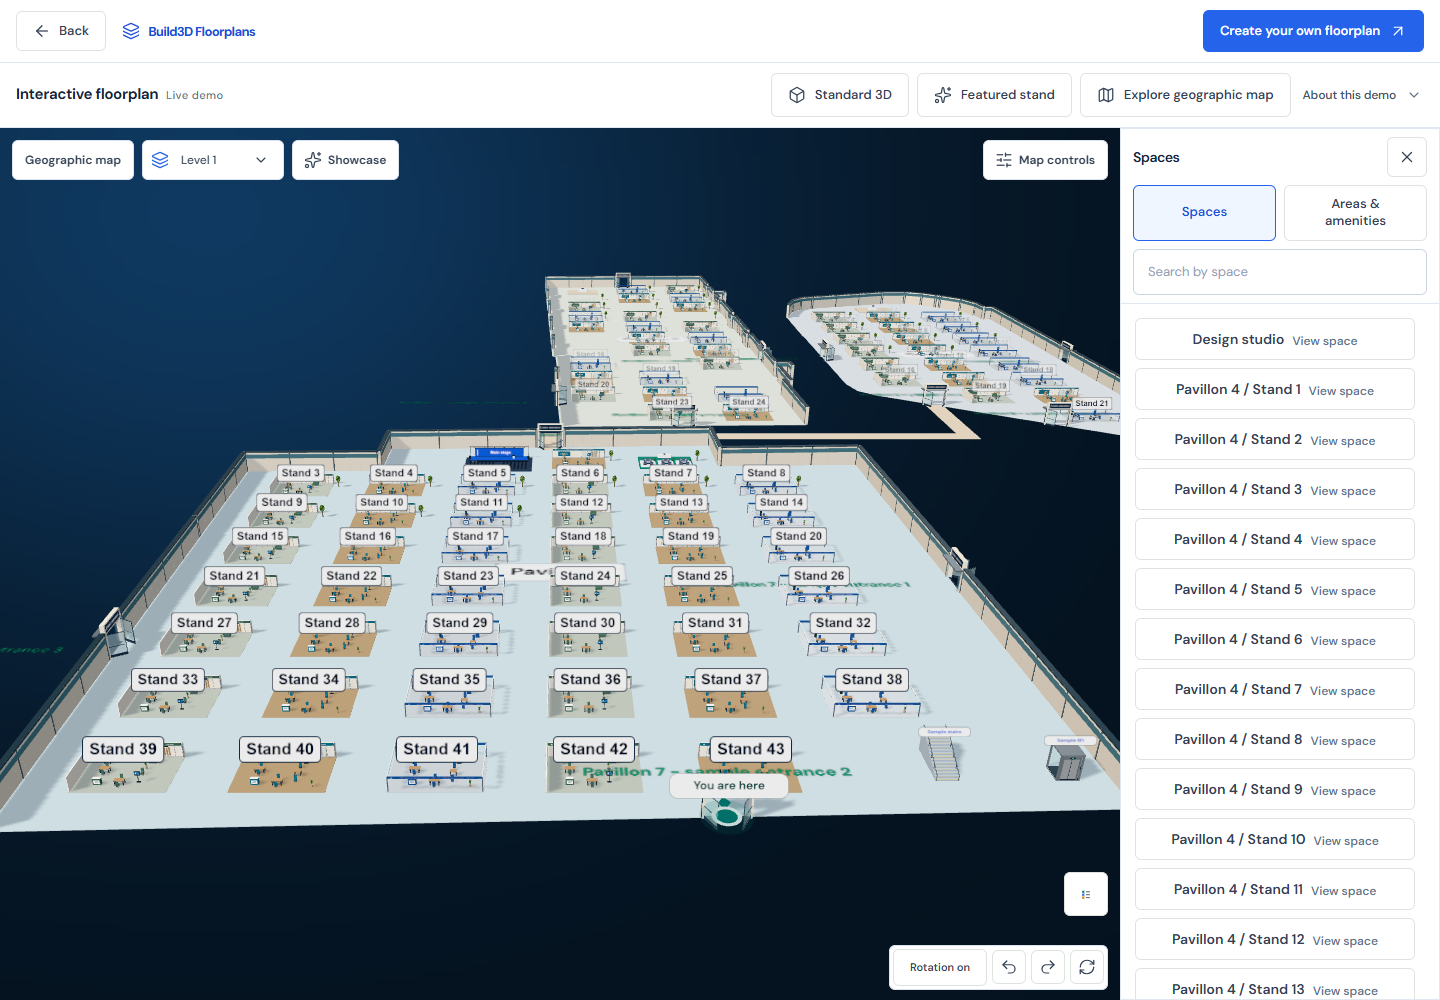Viewport: 1440px width, 1000px height.
Task: Rotate map counter-clockwise with left arrow icon
Action: [x=1009, y=967]
